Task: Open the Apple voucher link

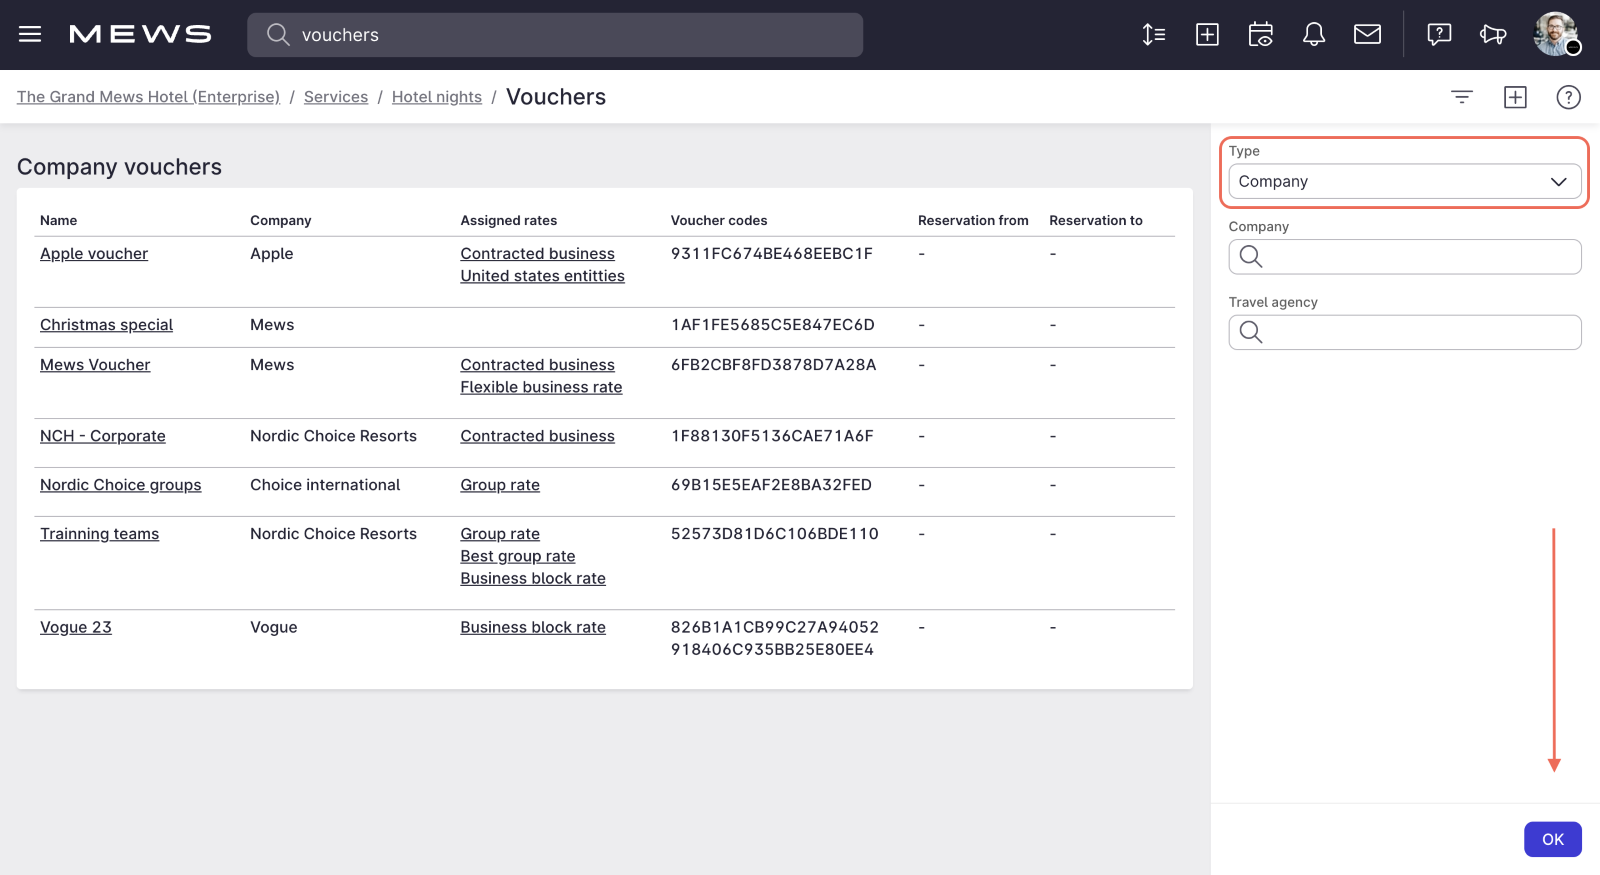Action: [x=94, y=254]
